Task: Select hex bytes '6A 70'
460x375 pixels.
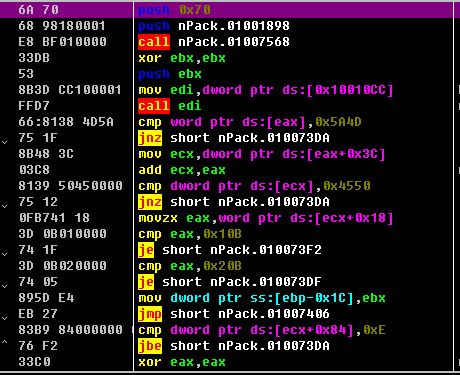Action: click(39, 10)
